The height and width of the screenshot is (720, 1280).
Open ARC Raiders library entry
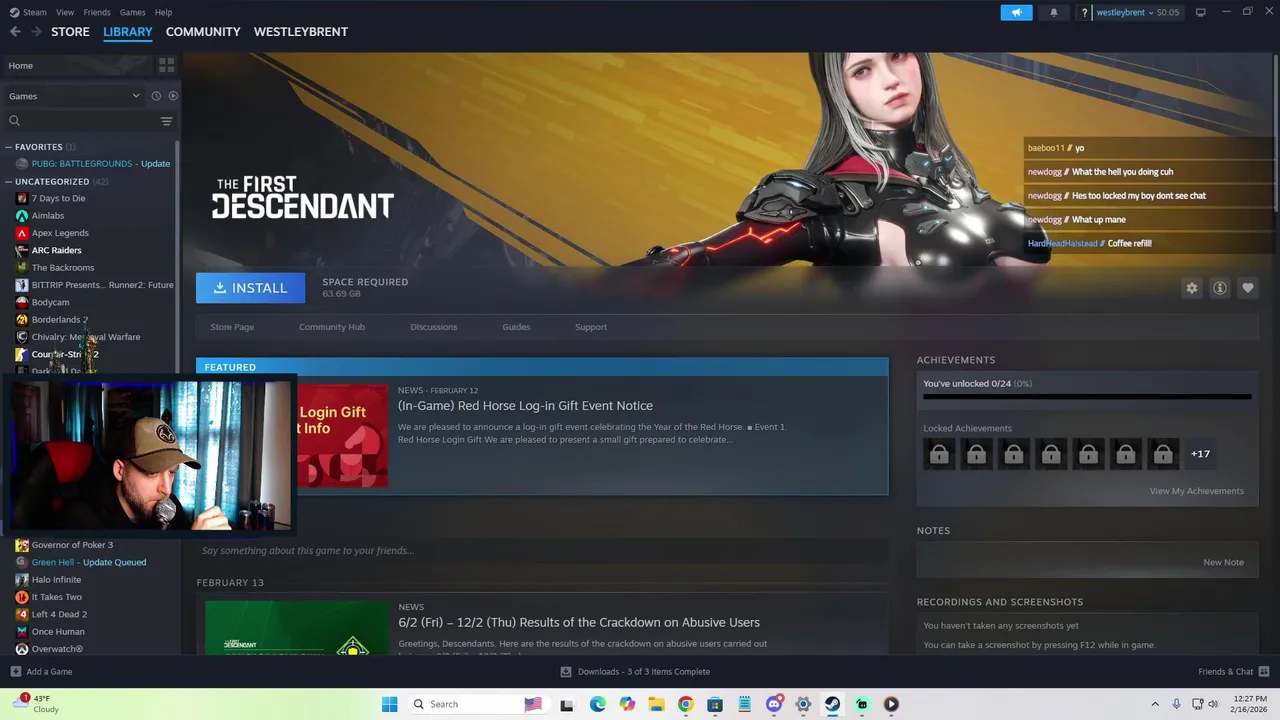coord(56,250)
